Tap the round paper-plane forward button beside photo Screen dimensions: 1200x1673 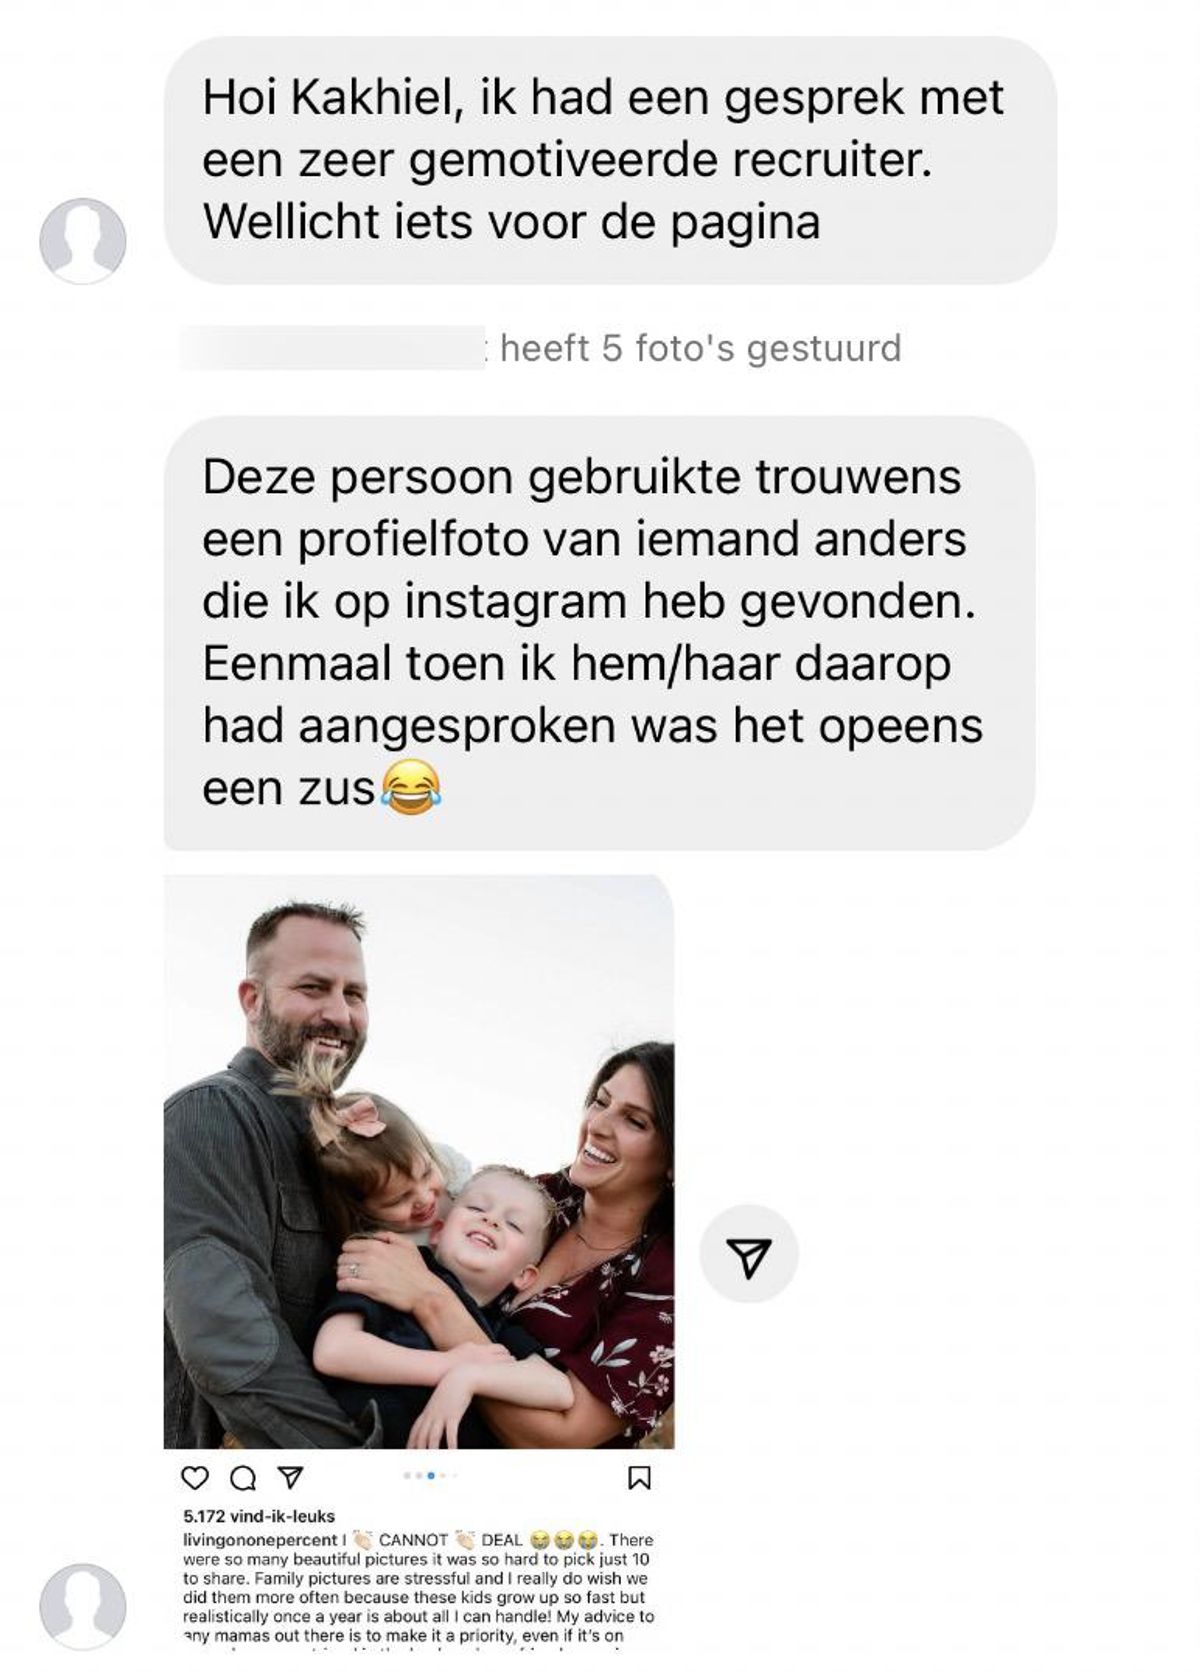tap(748, 1254)
